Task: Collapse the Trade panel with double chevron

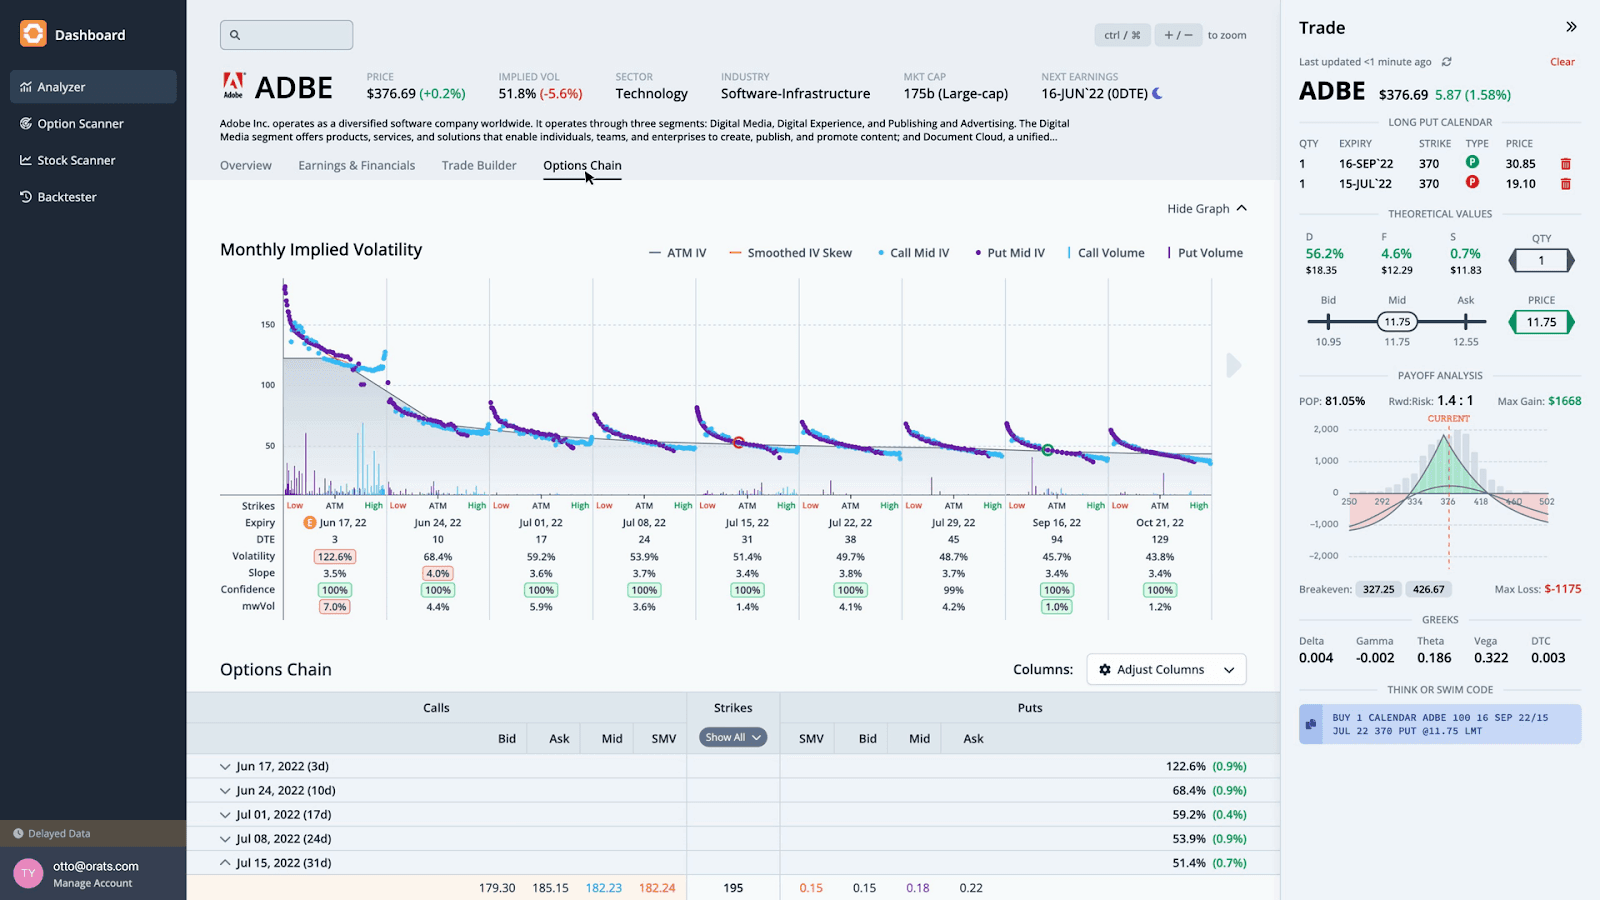Action: click(1571, 27)
